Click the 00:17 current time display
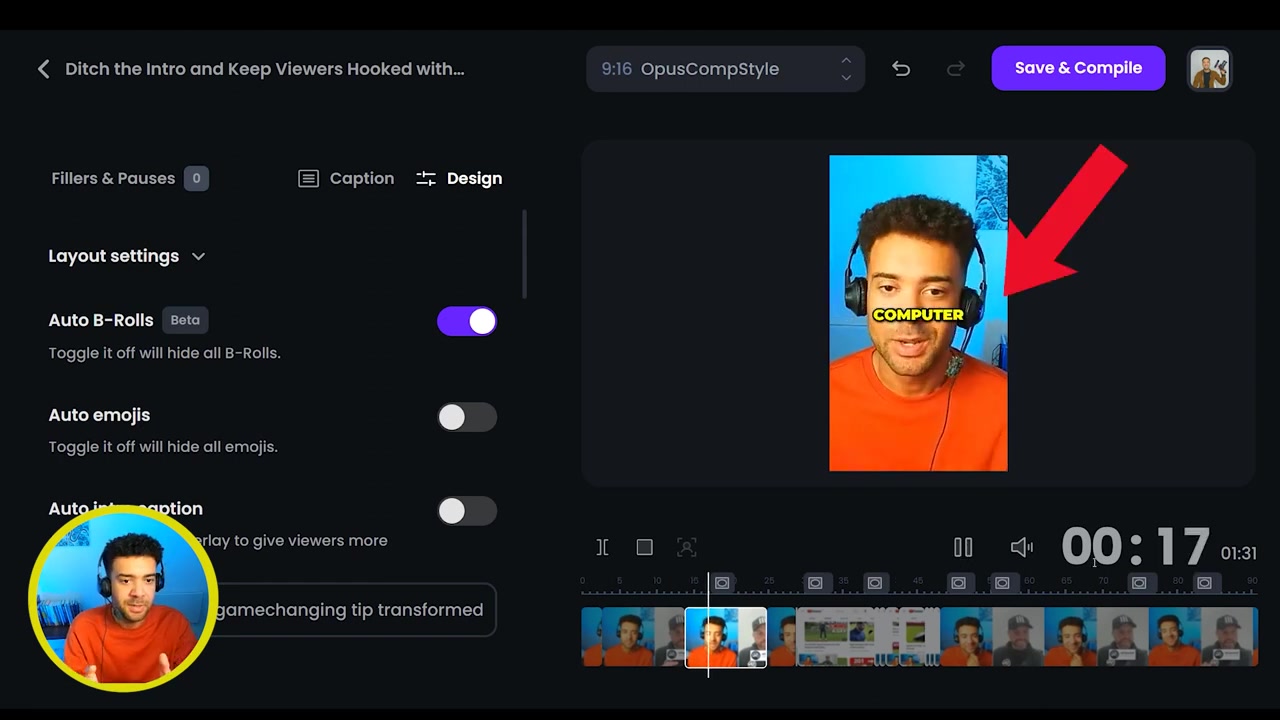 point(1135,548)
